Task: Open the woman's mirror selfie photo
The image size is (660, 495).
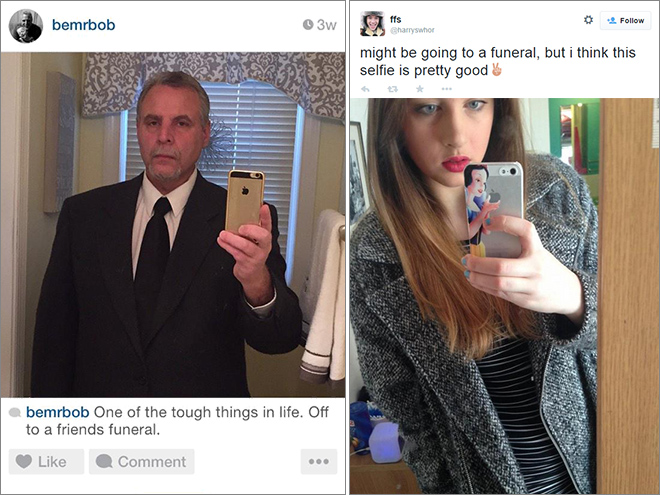Action: (x=504, y=296)
